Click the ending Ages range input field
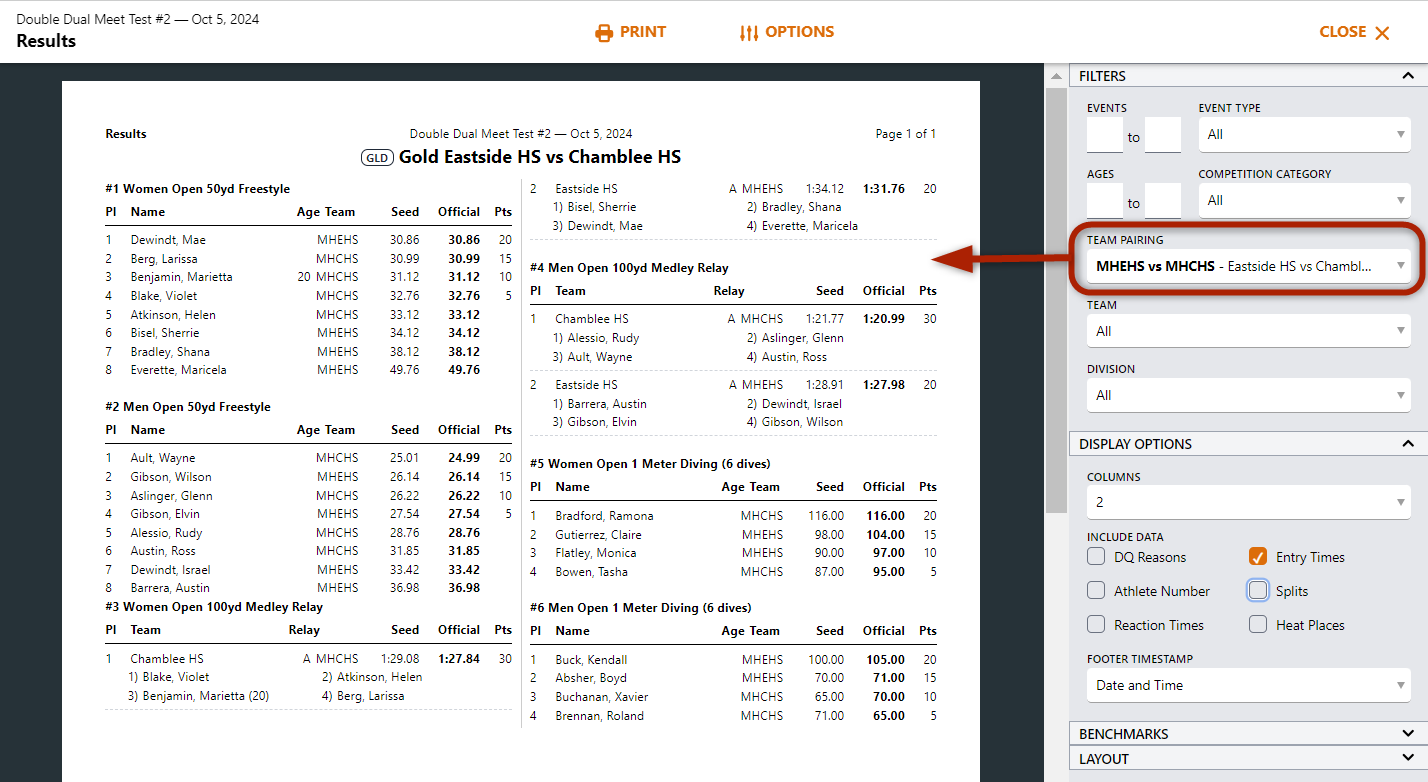Screen dimensions: 1428x782 (x=1163, y=201)
